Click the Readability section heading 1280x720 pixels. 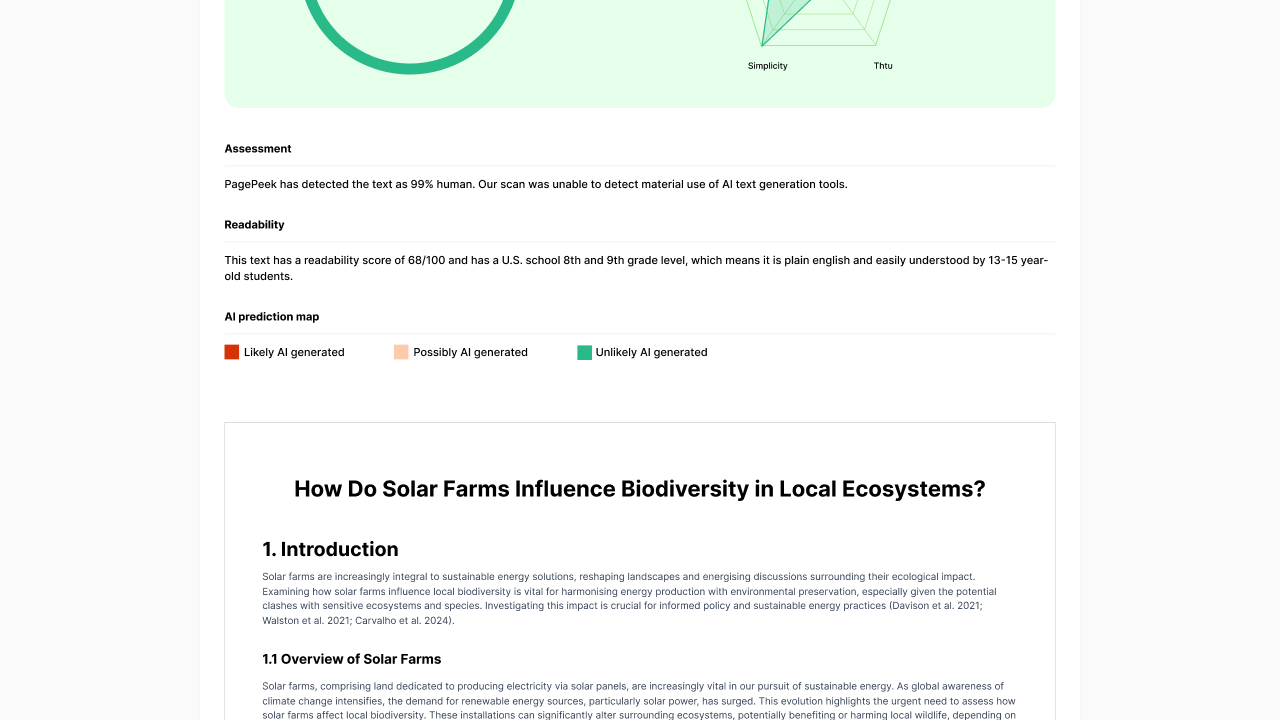254,225
